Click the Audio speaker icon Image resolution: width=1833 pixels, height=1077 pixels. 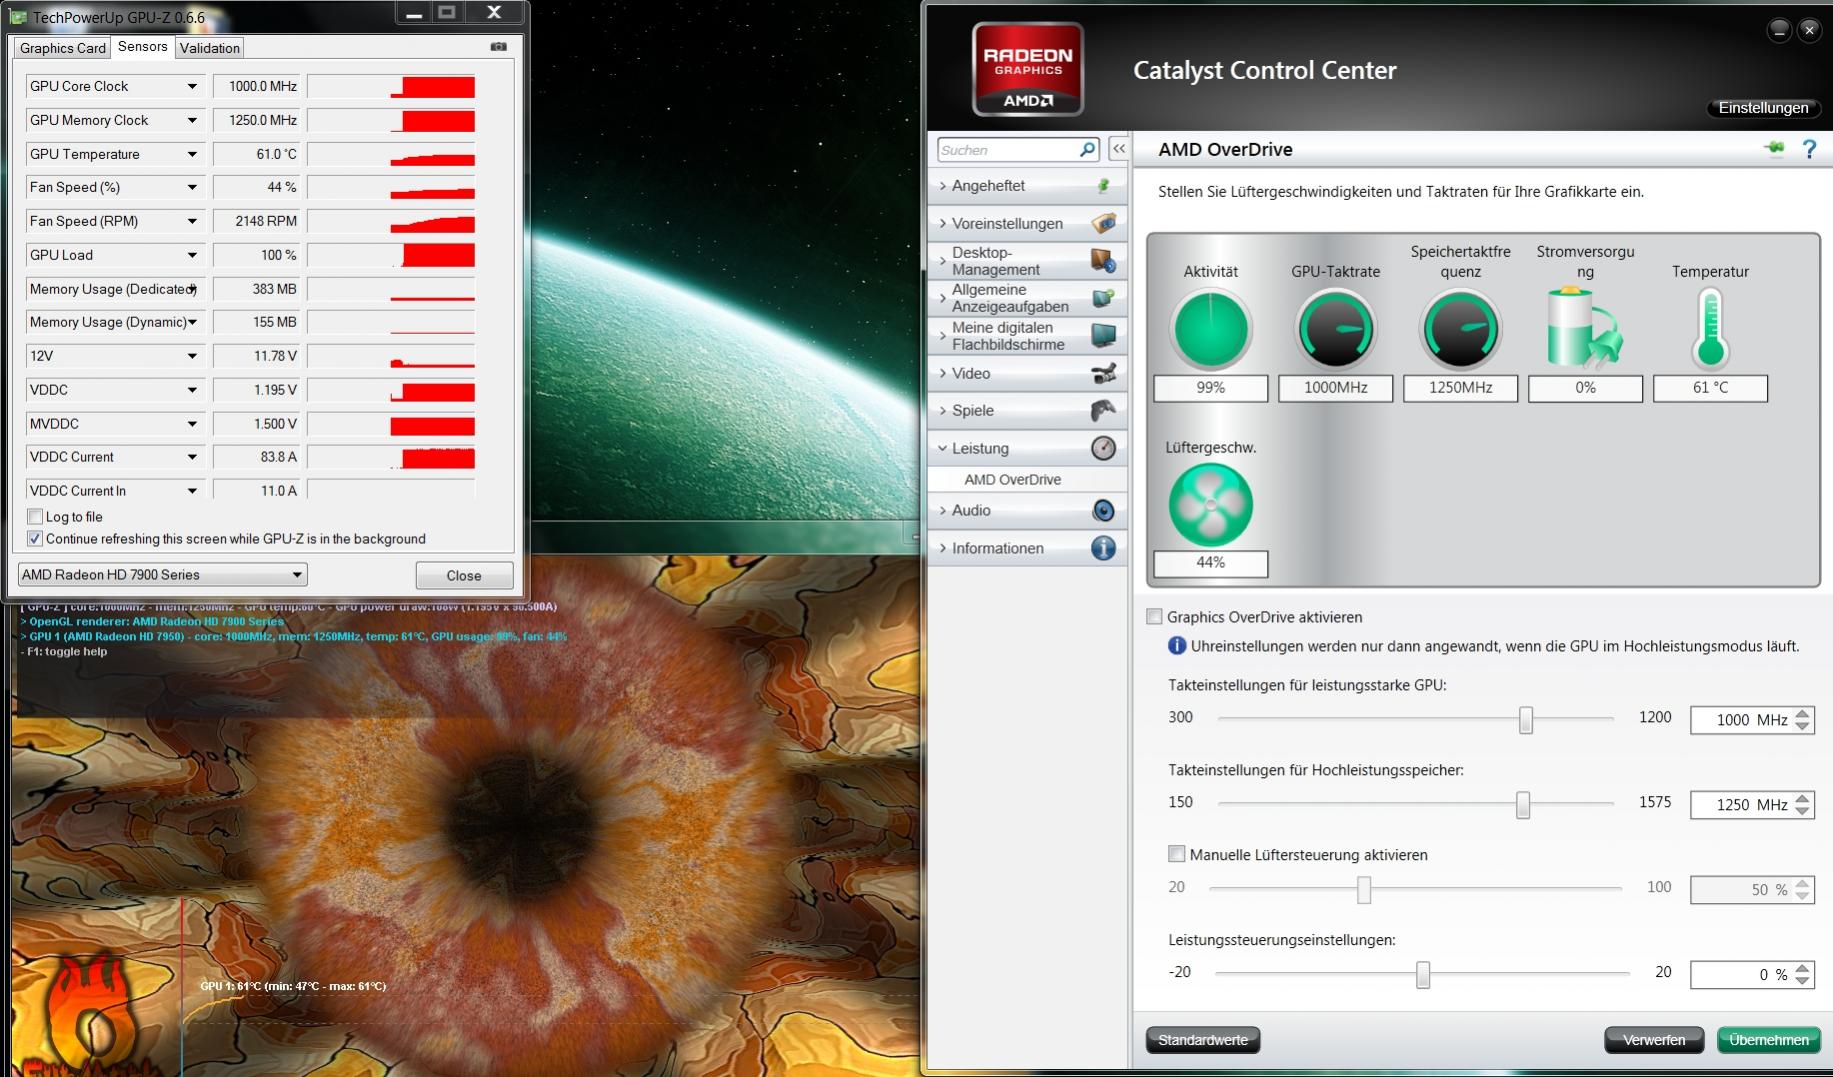click(x=1104, y=510)
